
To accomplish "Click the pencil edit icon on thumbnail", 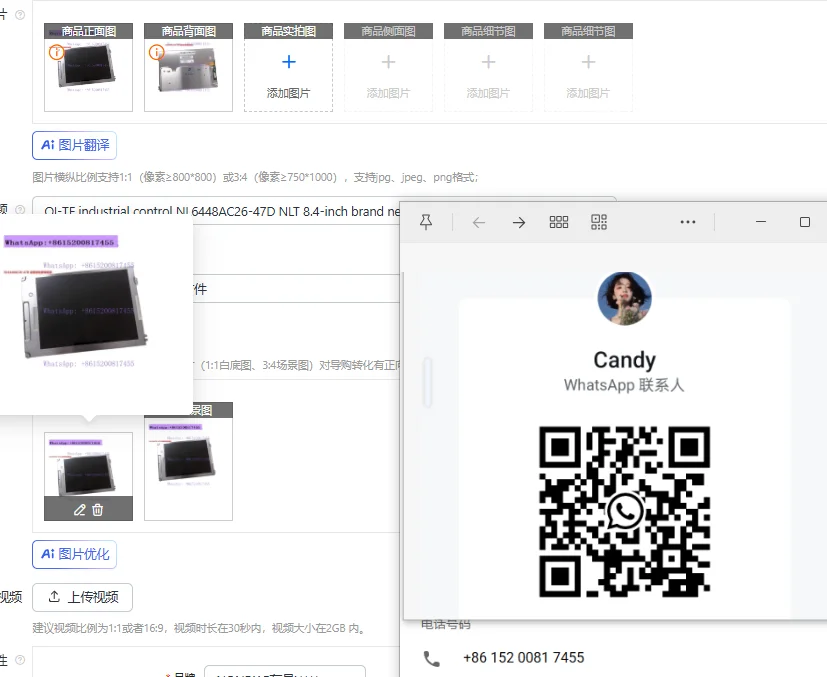I will [80, 510].
